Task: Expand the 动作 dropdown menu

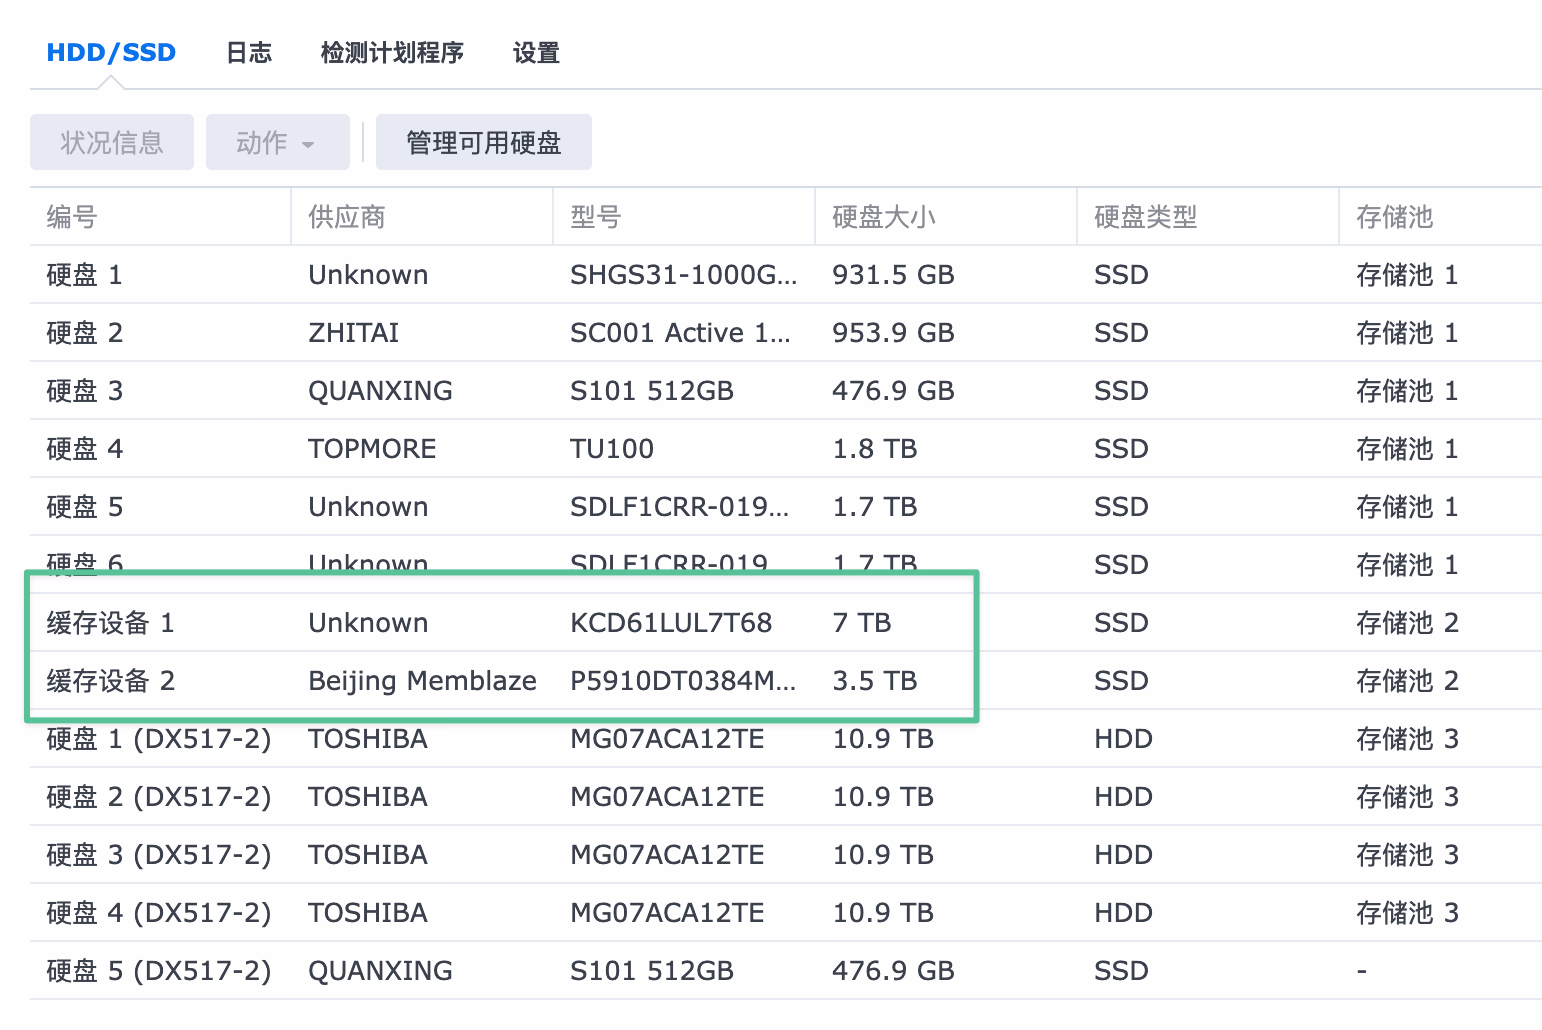Action: point(277,142)
